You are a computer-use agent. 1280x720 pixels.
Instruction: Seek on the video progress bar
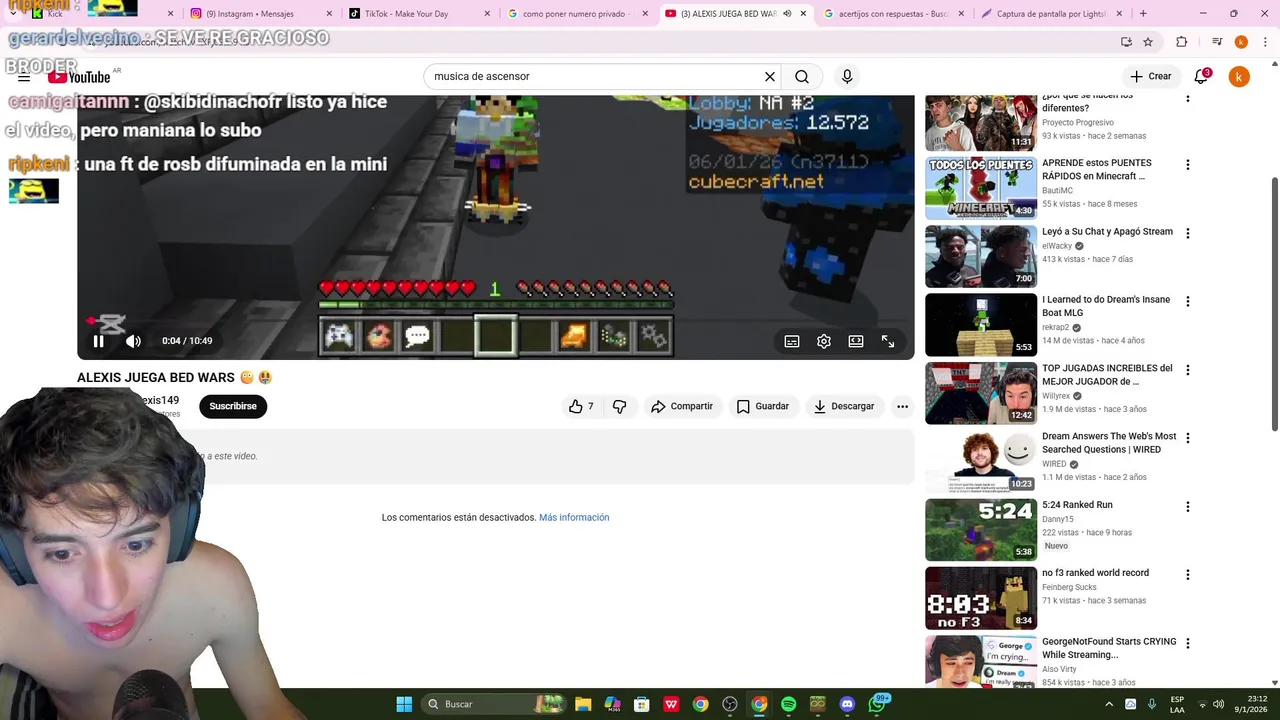click(495, 321)
